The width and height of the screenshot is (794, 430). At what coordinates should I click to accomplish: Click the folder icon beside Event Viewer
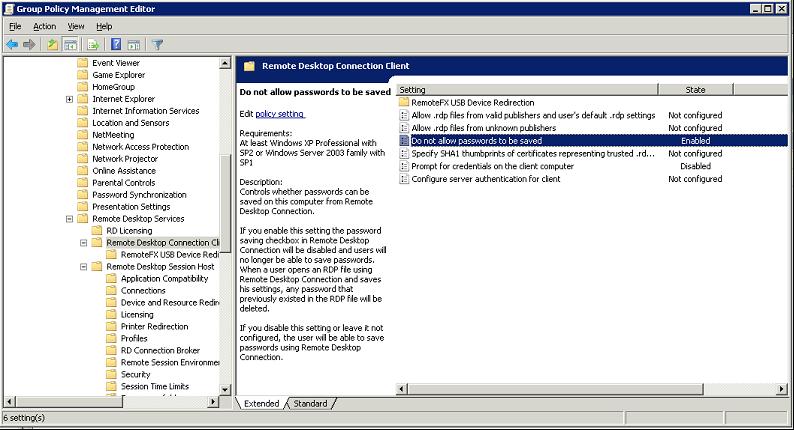83,63
